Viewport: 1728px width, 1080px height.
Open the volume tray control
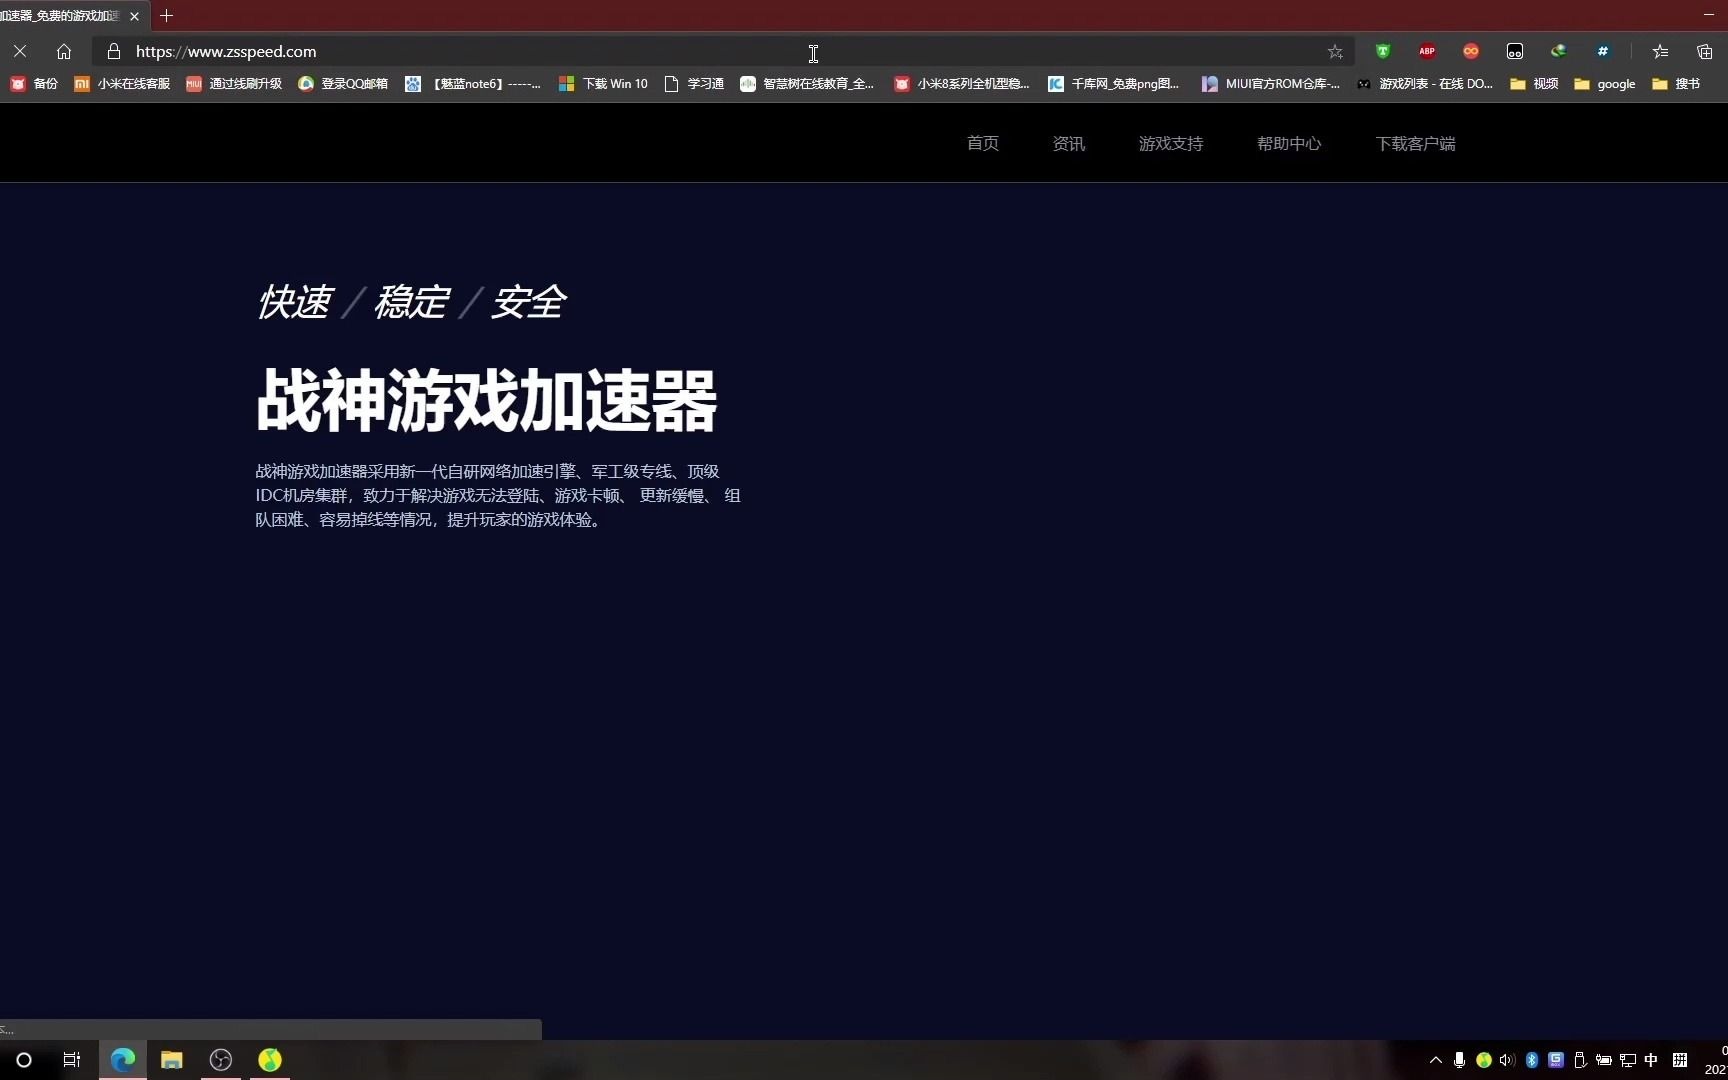point(1507,1060)
